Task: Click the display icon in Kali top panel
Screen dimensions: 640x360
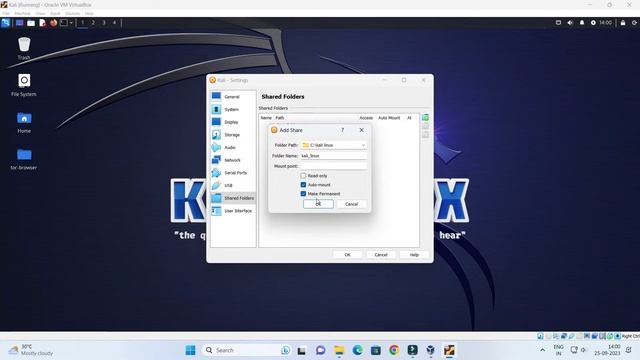Action: tap(558, 23)
